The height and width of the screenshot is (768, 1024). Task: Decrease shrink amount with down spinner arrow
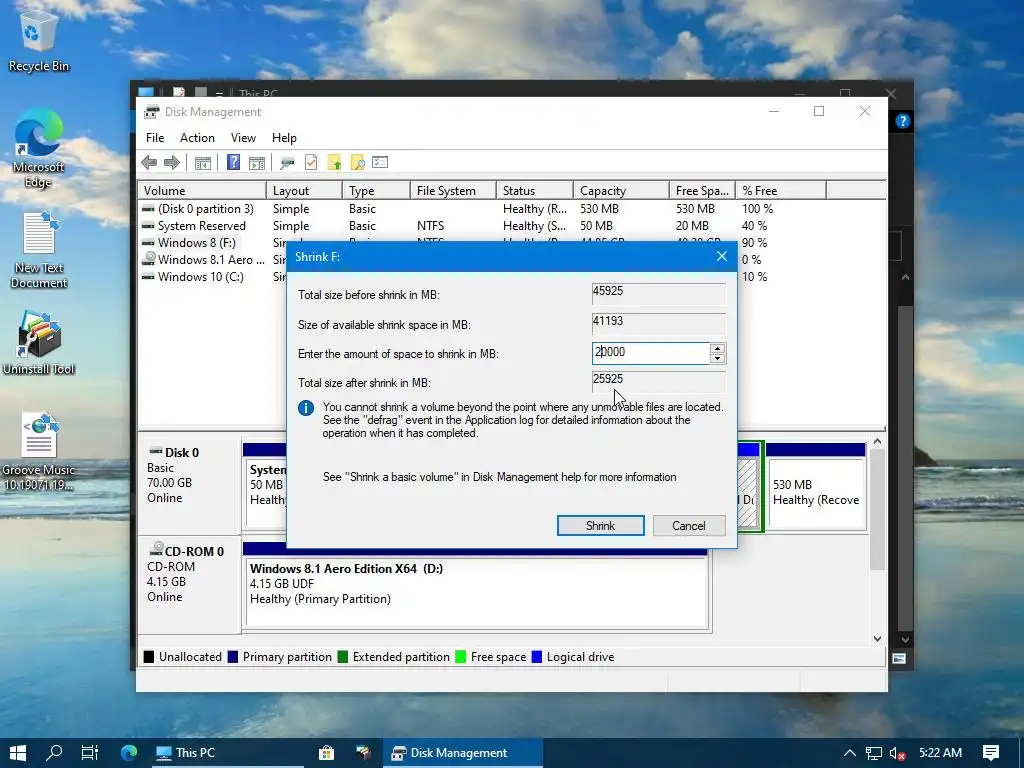click(x=717, y=359)
